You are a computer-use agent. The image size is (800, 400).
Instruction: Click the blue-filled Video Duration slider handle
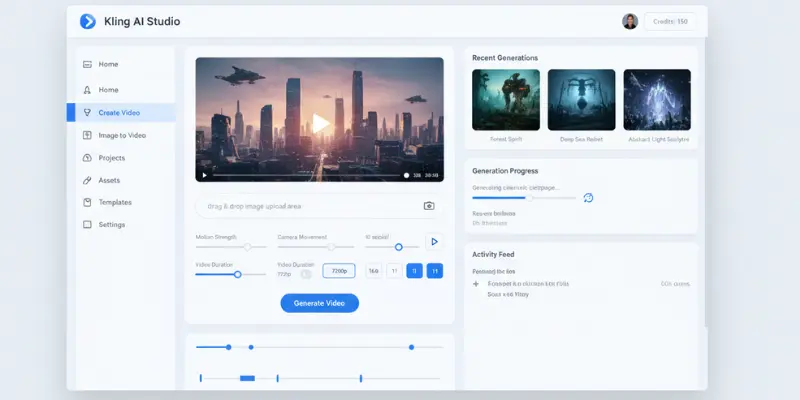[237, 274]
